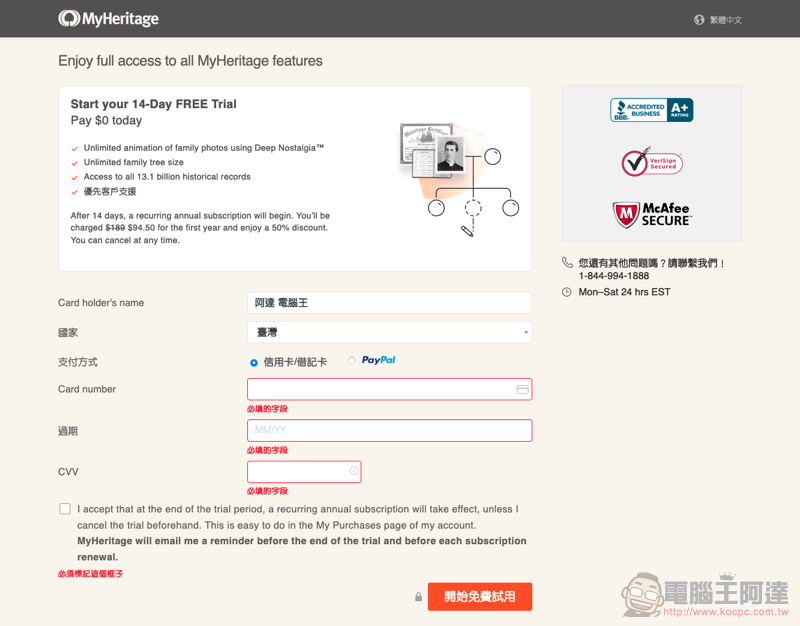Click the Card number input field
The height and width of the screenshot is (626, 800).
pyautogui.click(x=389, y=389)
